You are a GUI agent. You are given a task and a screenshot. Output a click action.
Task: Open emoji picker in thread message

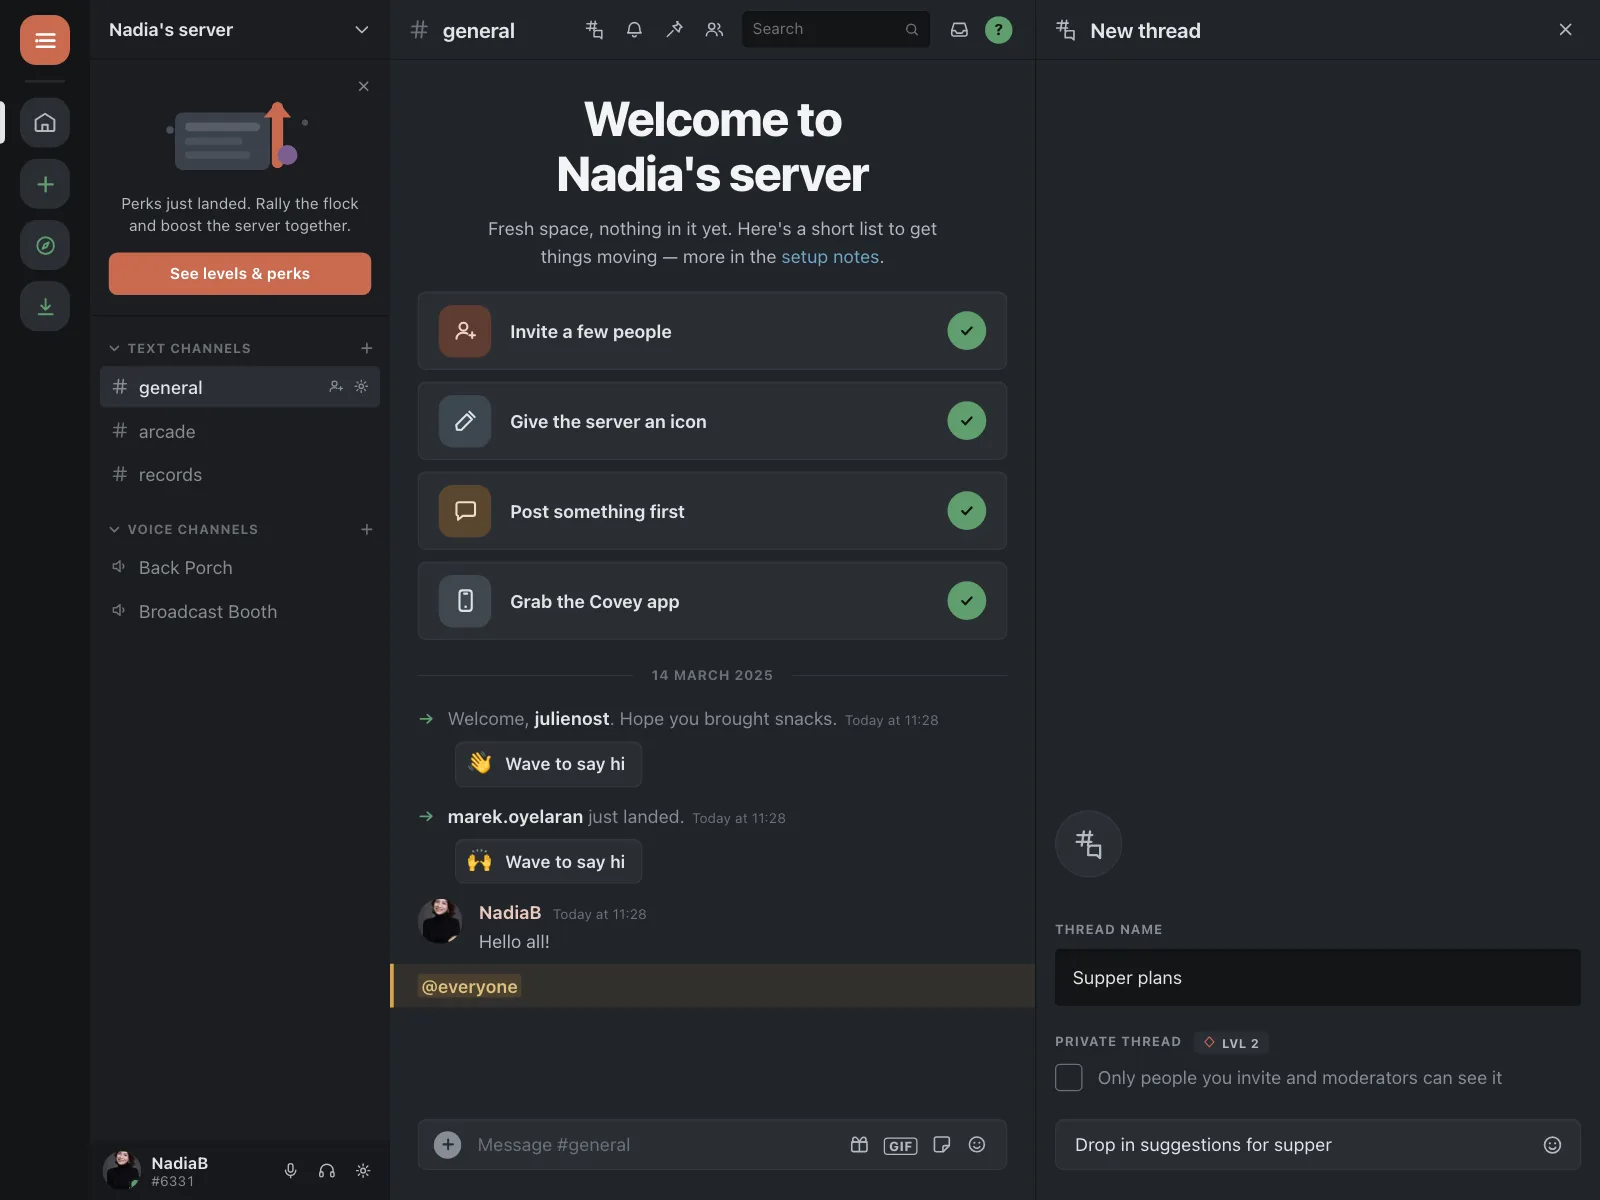pyautogui.click(x=1552, y=1145)
